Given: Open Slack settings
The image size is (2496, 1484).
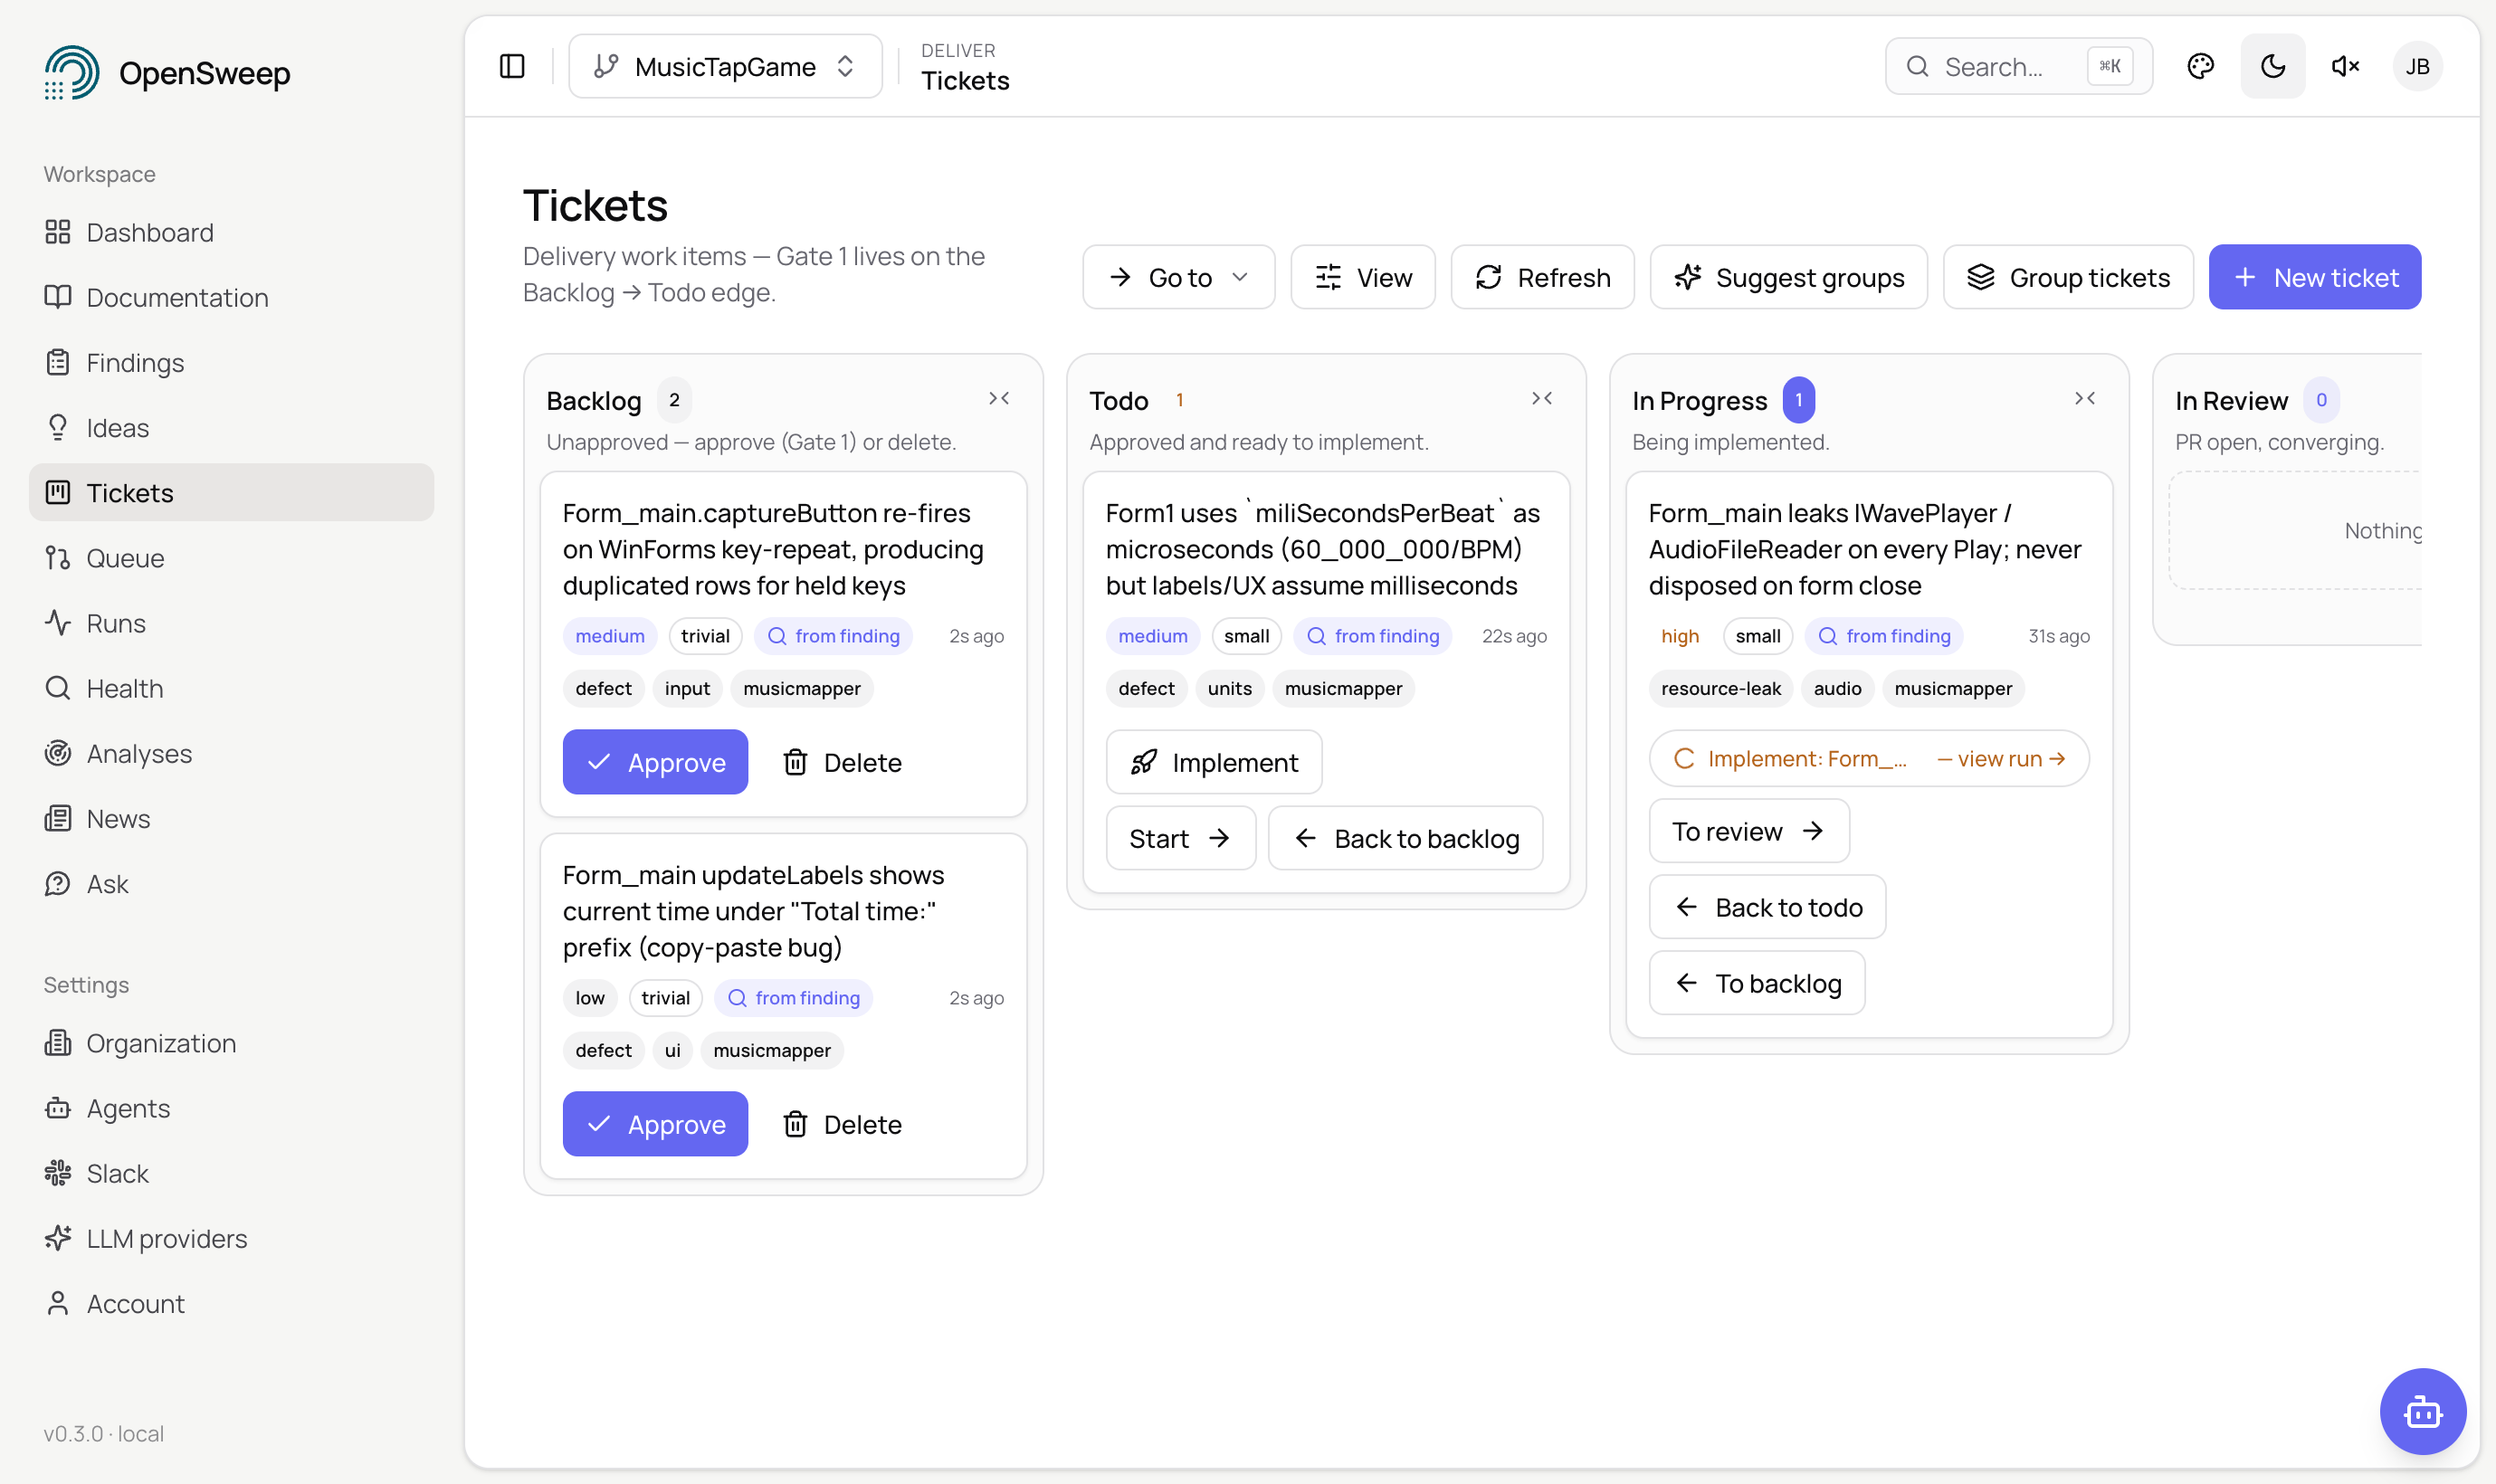Looking at the screenshot, I should tap(231, 1173).
